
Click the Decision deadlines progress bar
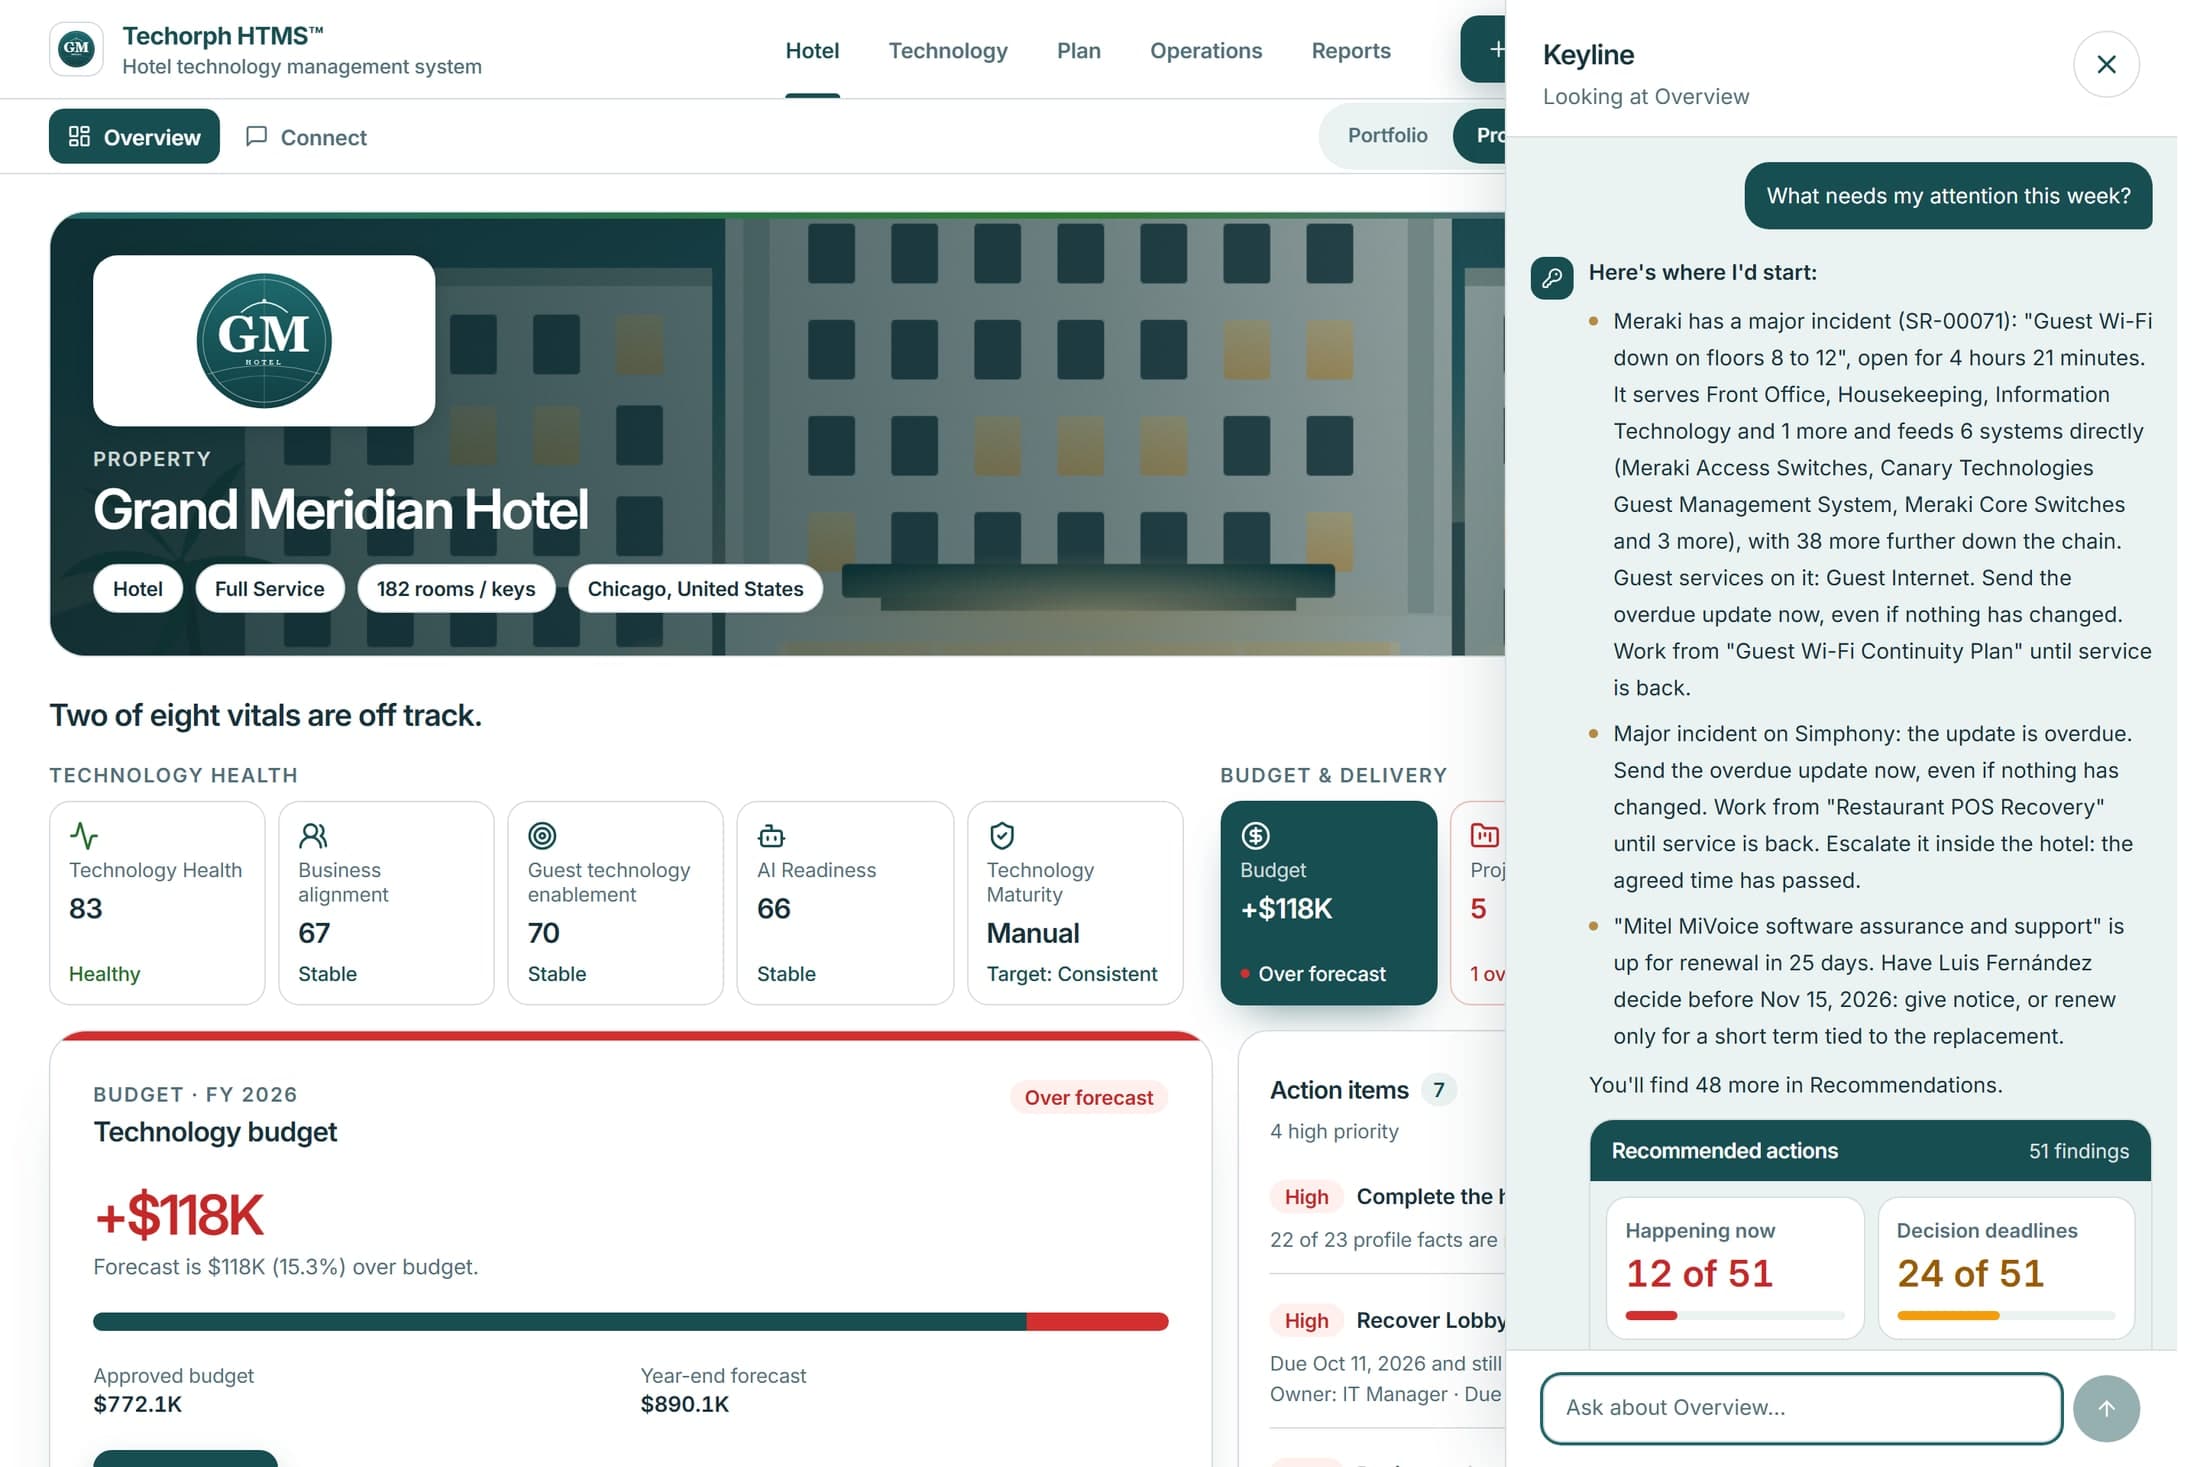point(2006,1316)
